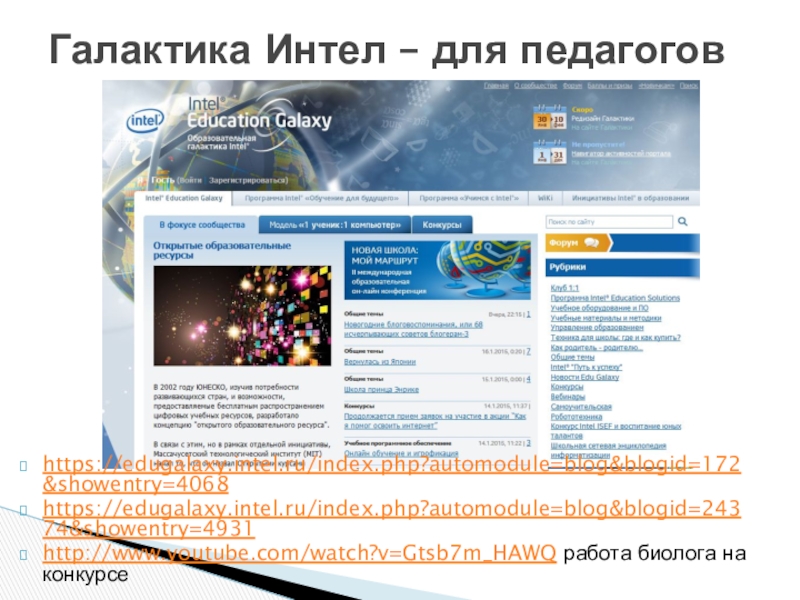Follow edugalaxy link with showentry=4068
Viewport: 800px width, 600px height.
tap(391, 474)
